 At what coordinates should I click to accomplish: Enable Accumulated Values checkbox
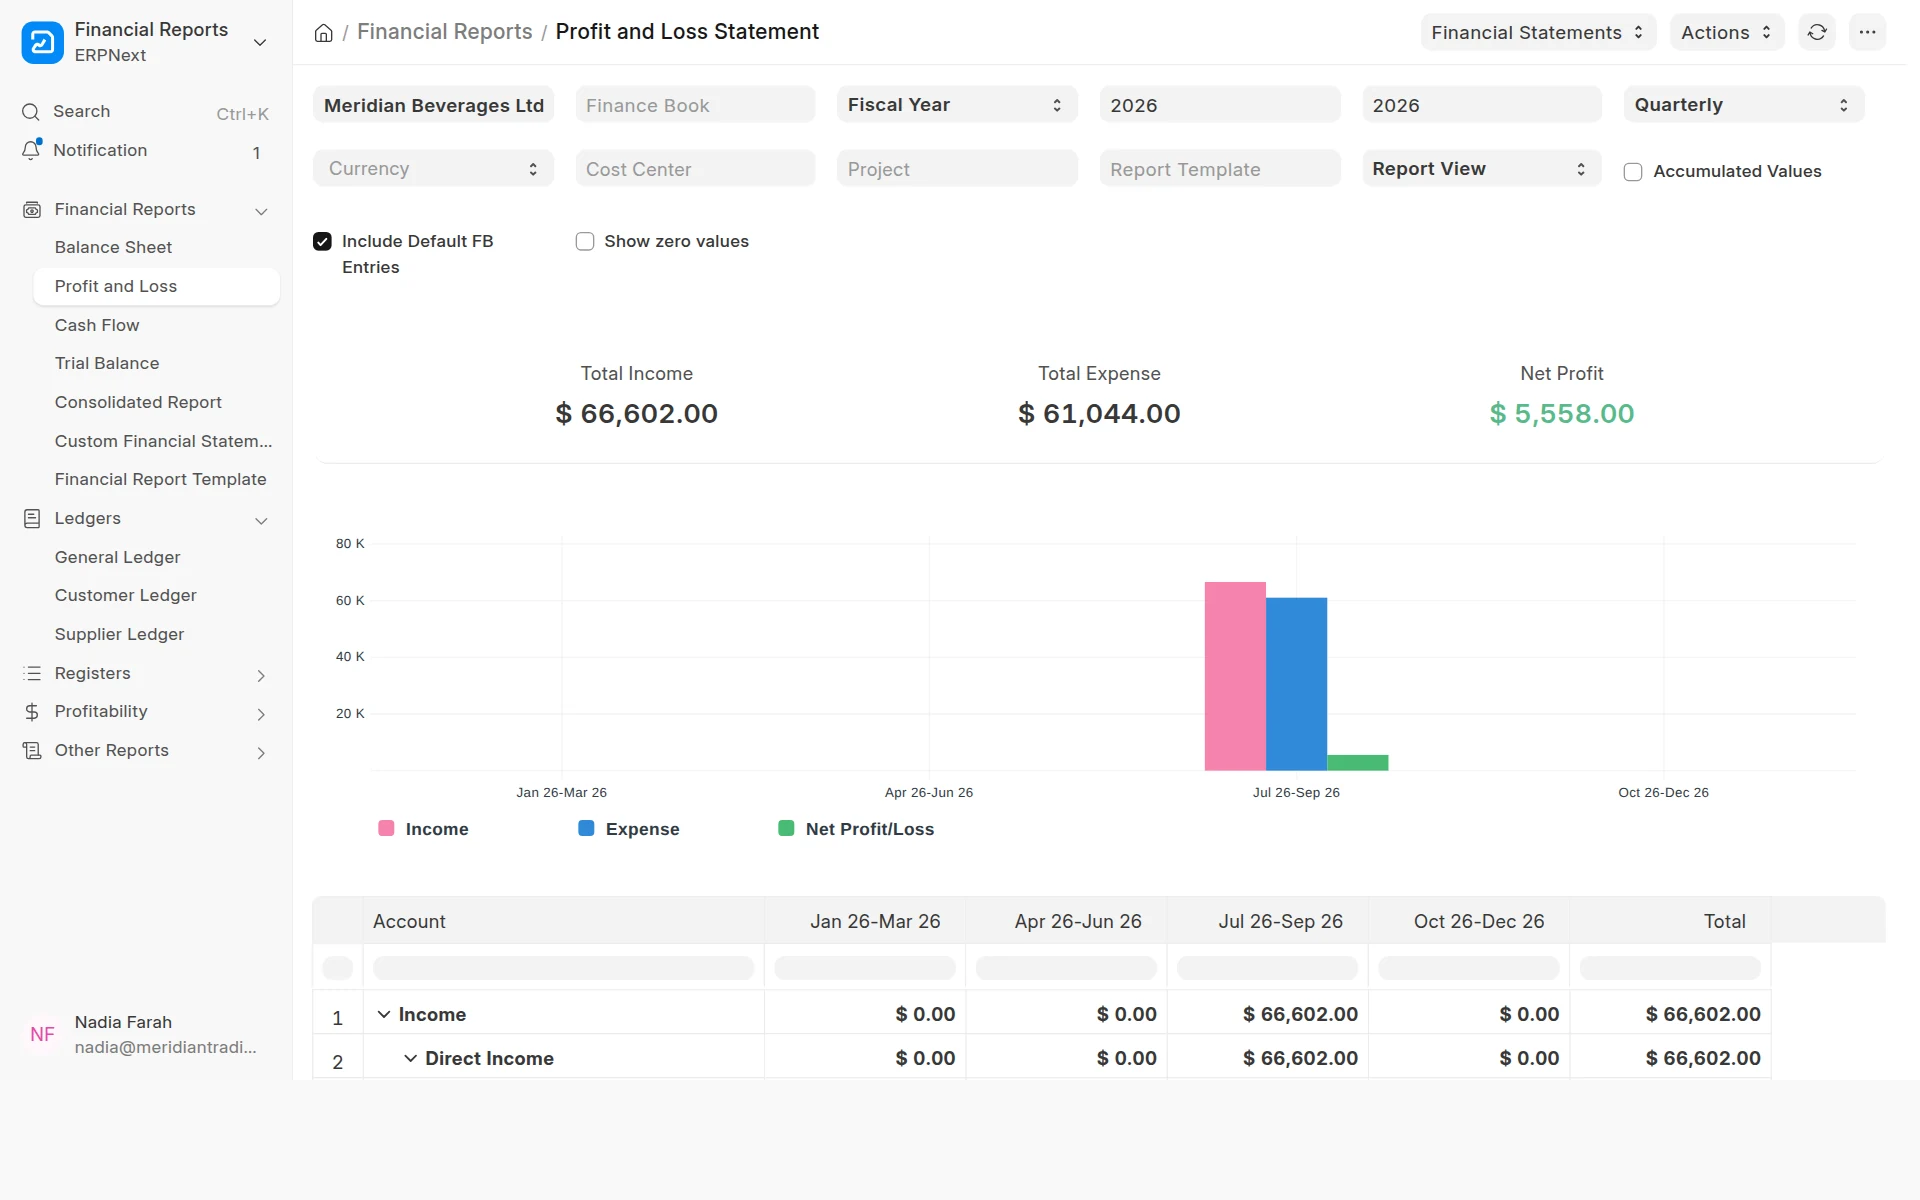point(1633,172)
